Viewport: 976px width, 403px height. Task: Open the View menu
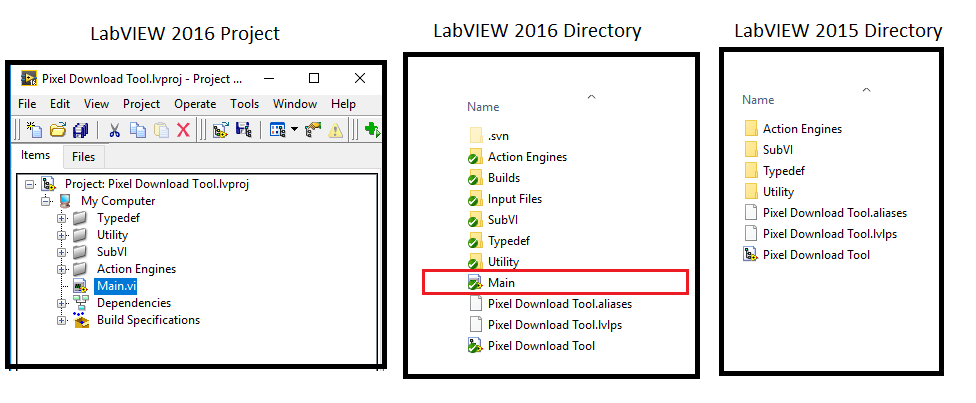96,104
